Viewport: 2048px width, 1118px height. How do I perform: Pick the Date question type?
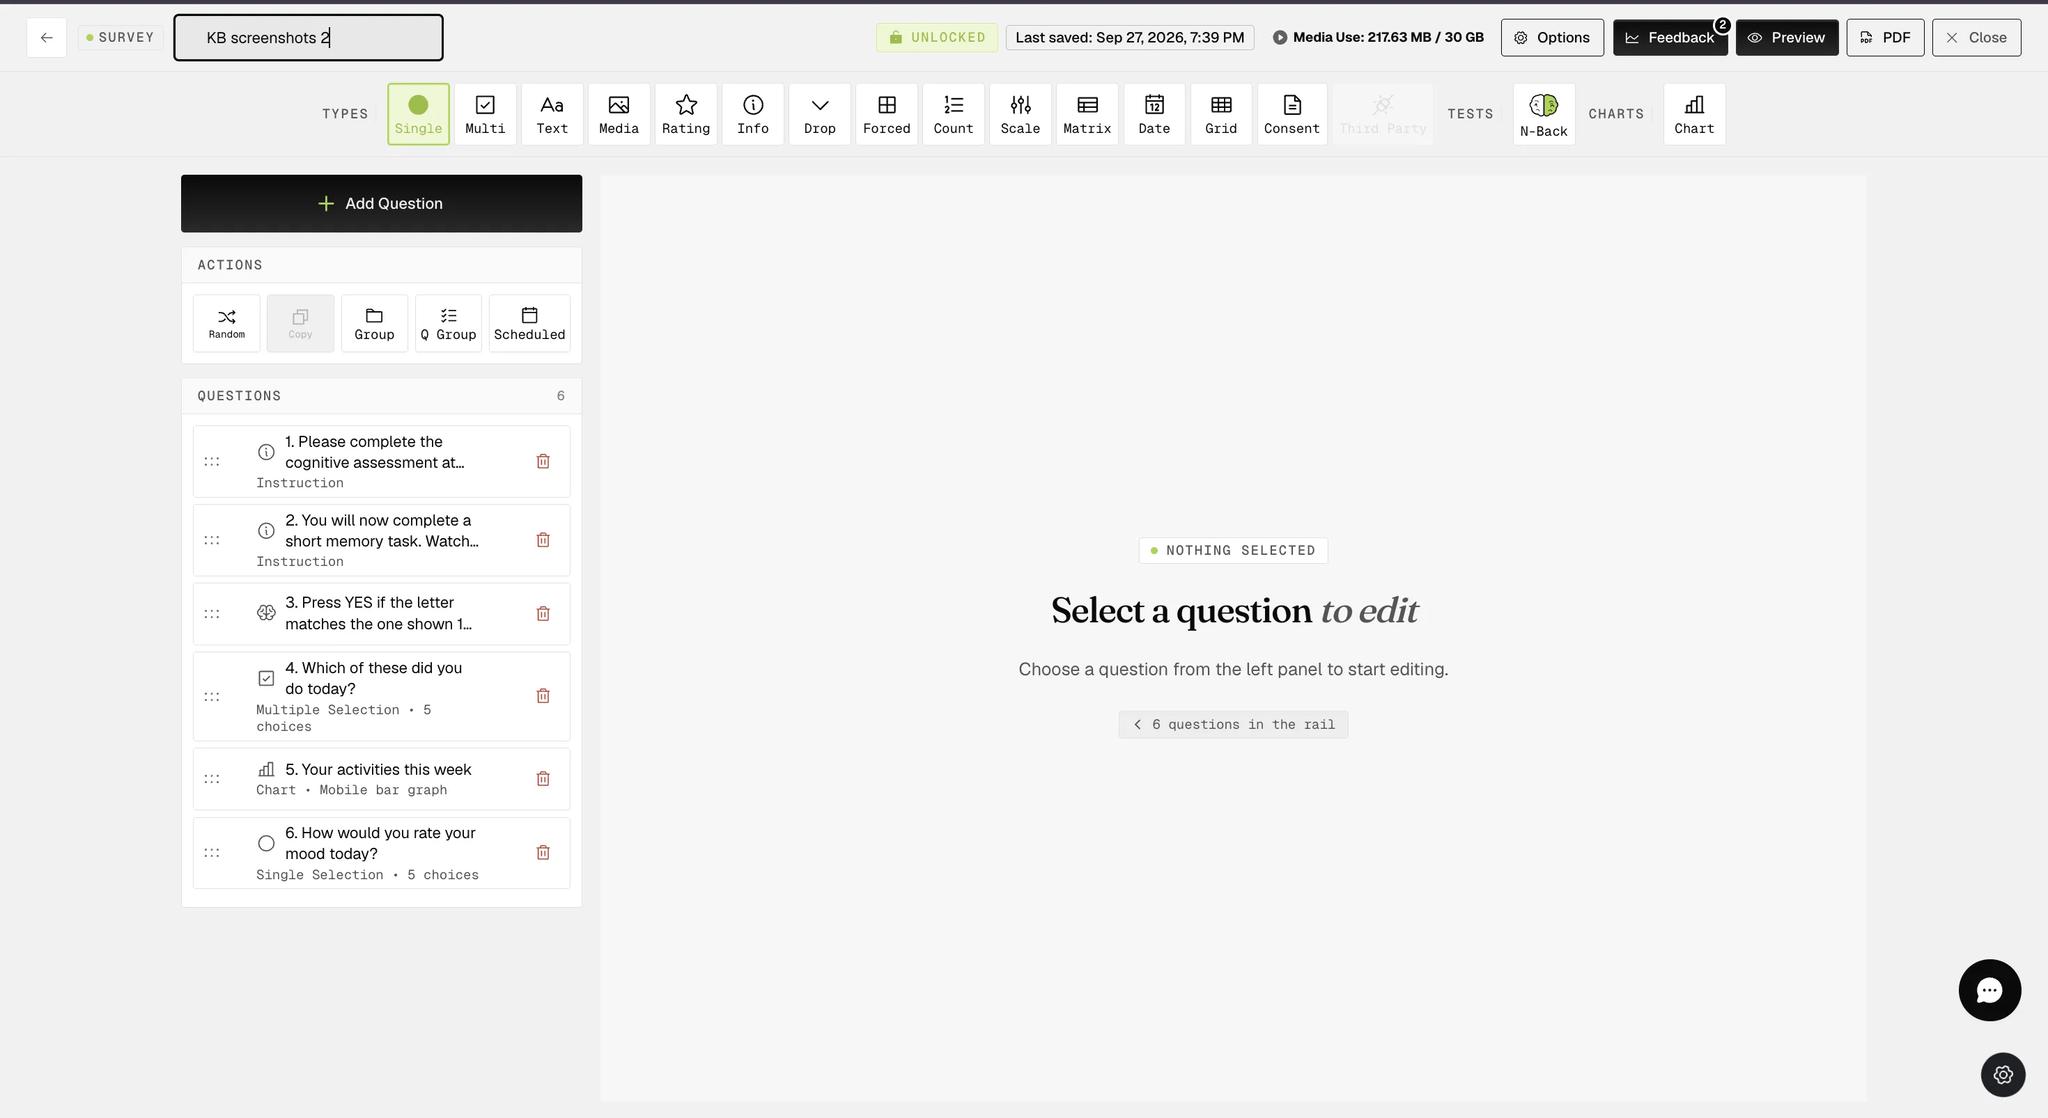tap(1154, 114)
